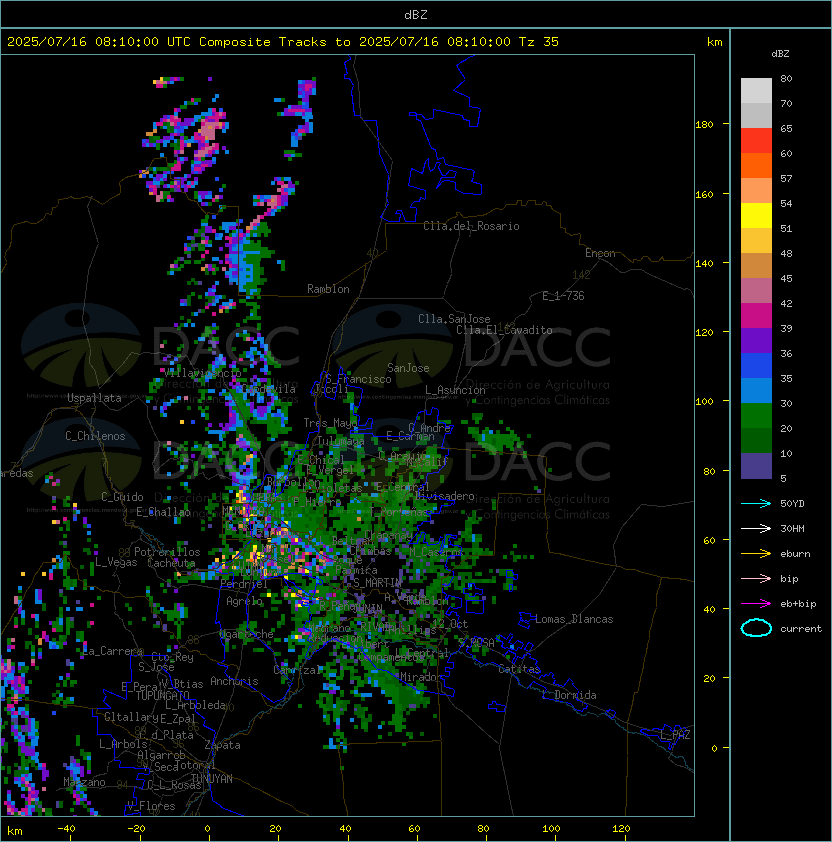Pick the light gray 70–80 dBZ swatch
Screen dimensions: 832x842
pyautogui.click(x=756, y=91)
